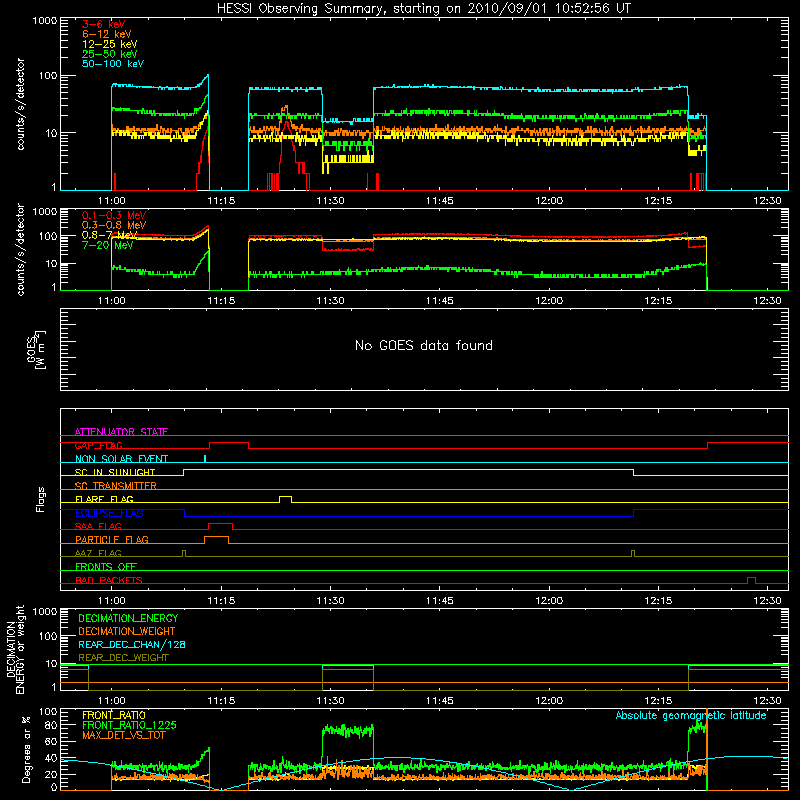The height and width of the screenshot is (800, 800).
Task: Select the ATTENUATOR_STATE flag label
Action: click(121, 432)
